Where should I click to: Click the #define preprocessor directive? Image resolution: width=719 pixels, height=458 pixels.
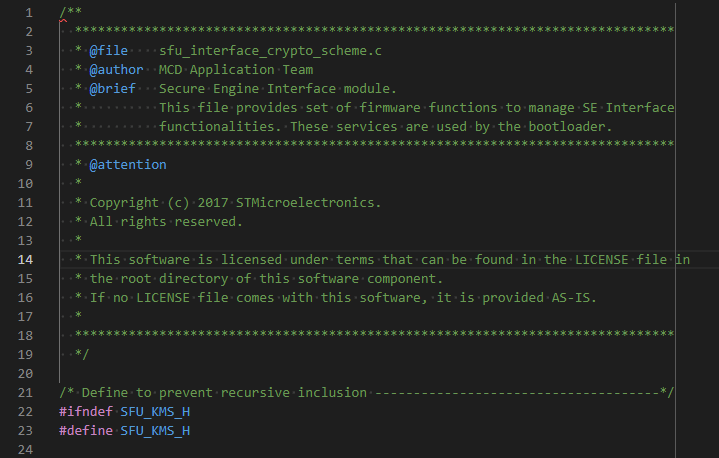coord(86,430)
